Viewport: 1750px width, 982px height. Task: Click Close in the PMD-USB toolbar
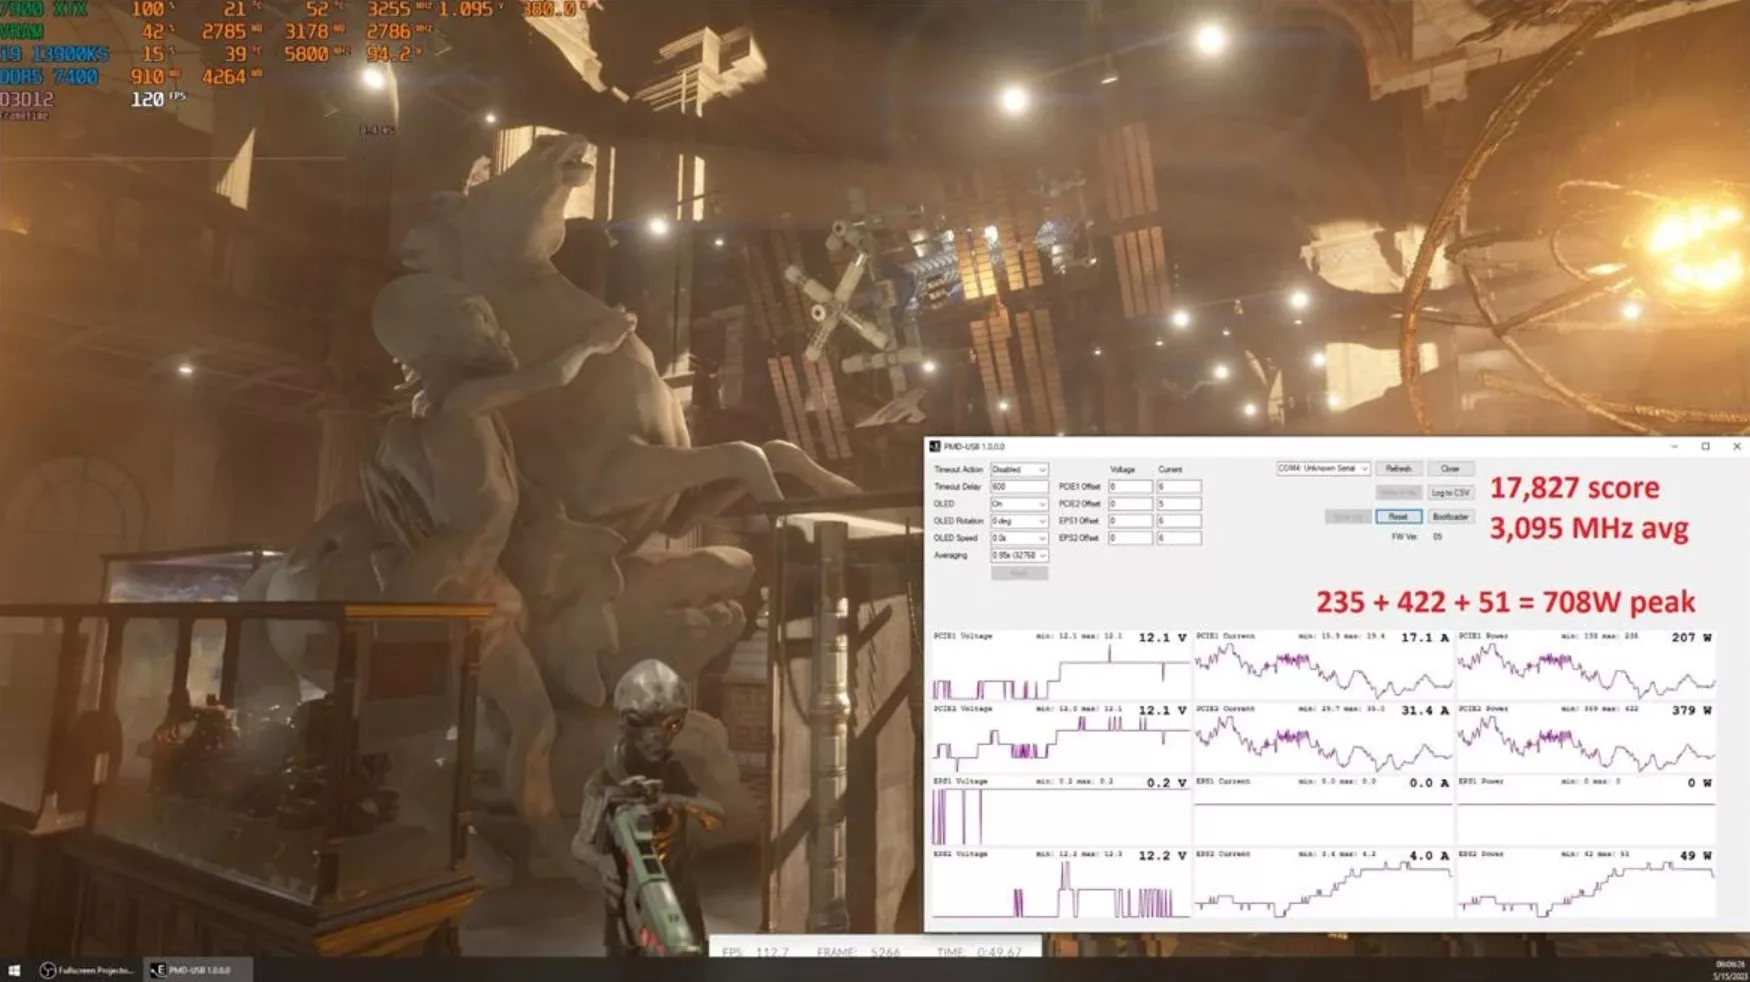1450,469
